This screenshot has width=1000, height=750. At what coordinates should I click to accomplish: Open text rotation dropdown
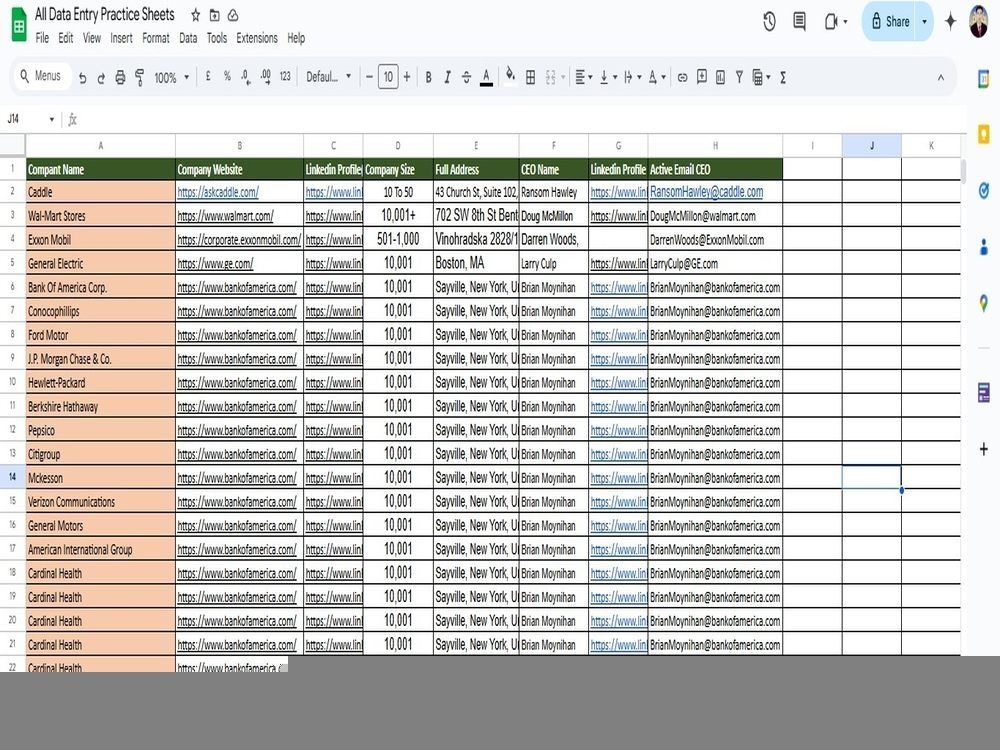657,77
